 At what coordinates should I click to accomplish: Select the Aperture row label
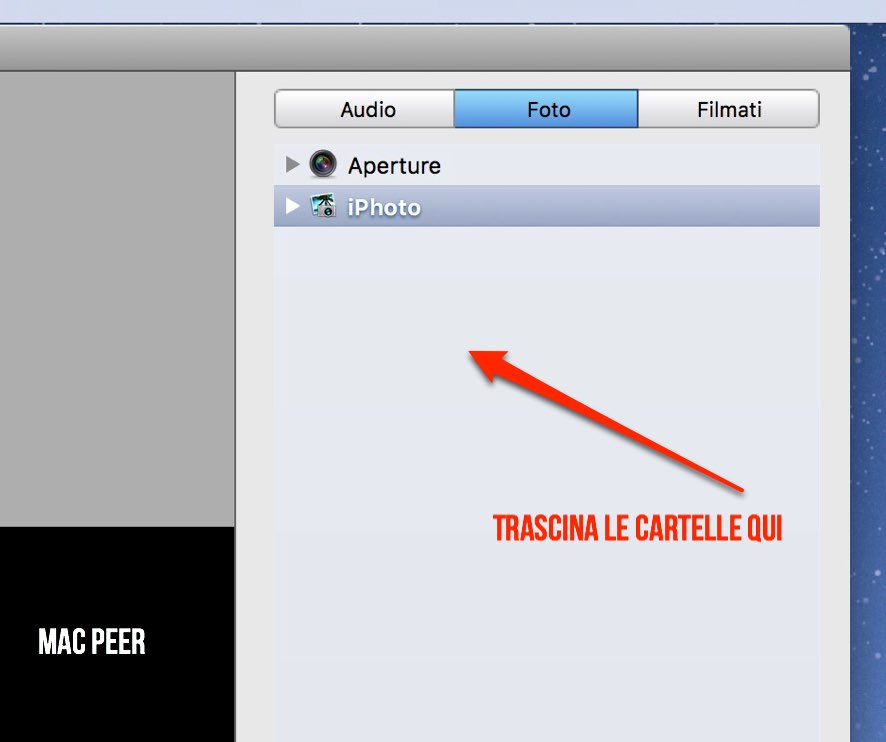point(394,166)
